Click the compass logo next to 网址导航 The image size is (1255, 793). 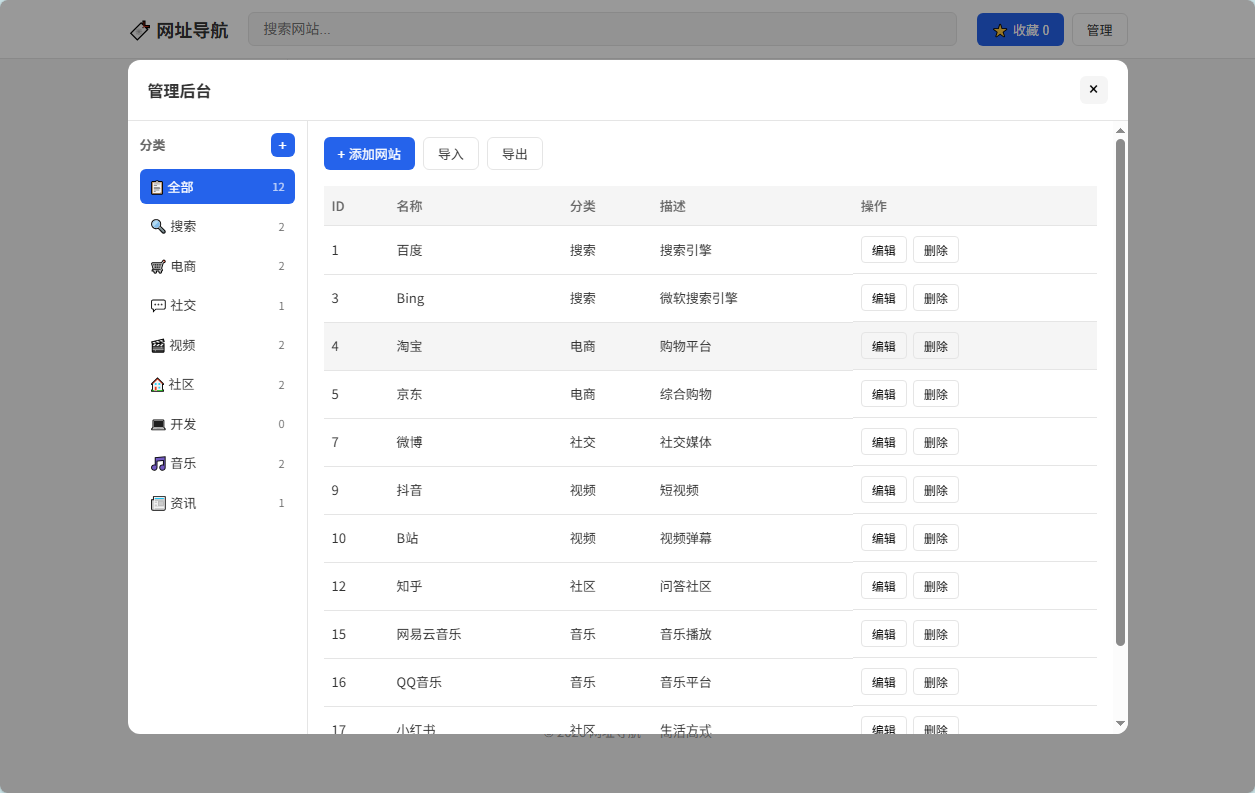[x=140, y=30]
